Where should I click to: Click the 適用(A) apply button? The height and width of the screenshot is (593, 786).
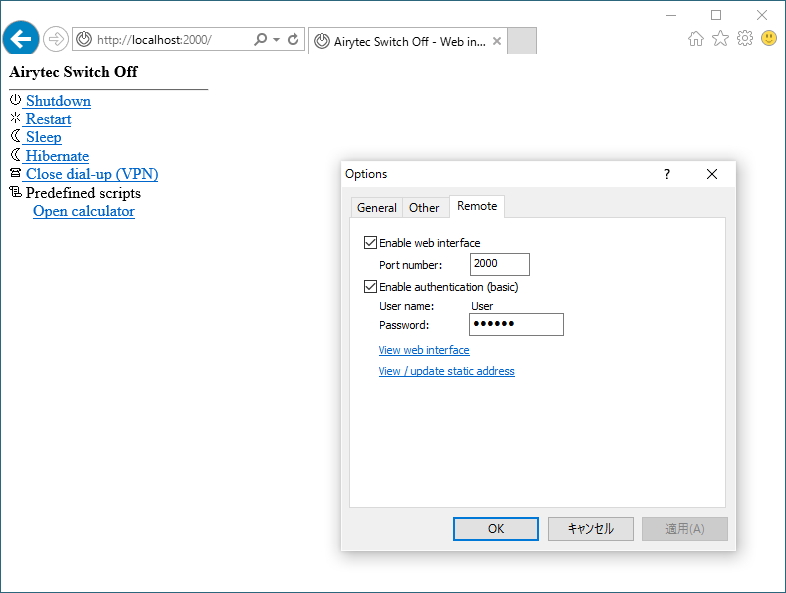click(685, 529)
